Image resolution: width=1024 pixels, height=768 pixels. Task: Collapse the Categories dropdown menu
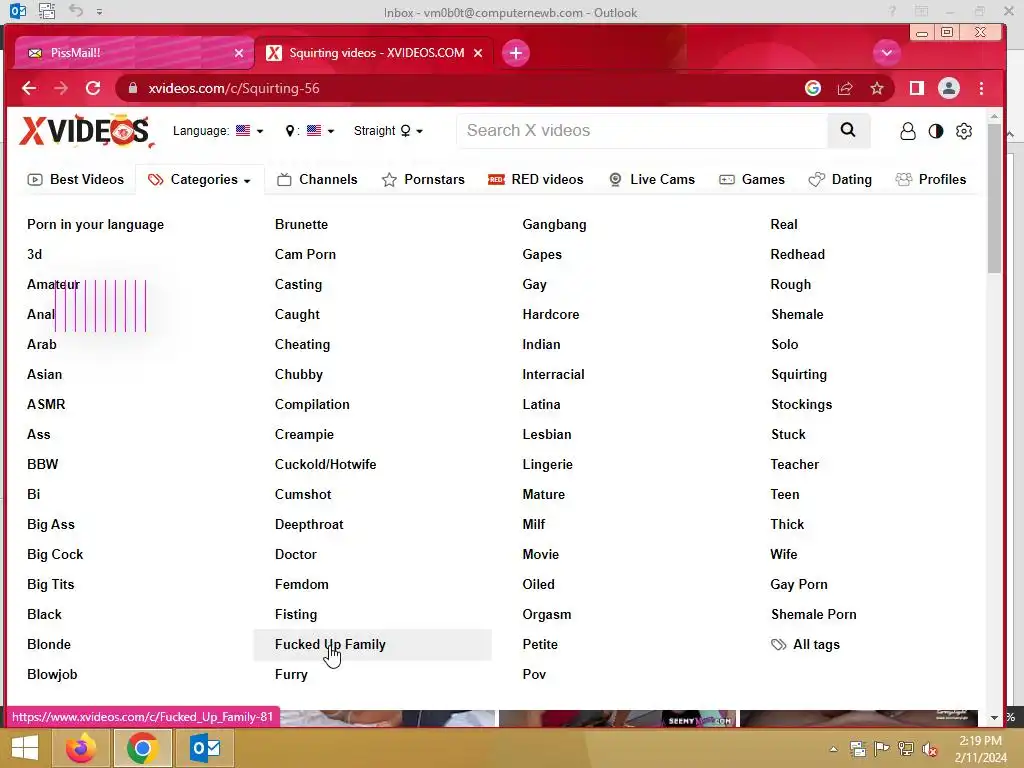click(199, 180)
